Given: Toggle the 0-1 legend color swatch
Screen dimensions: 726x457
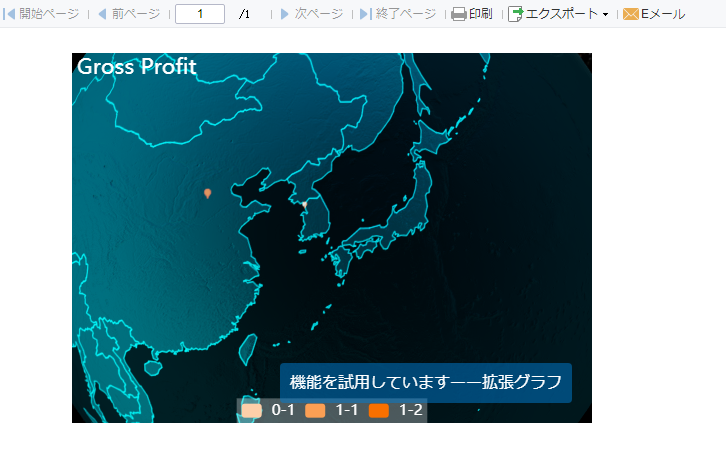Looking at the screenshot, I should point(251,411).
